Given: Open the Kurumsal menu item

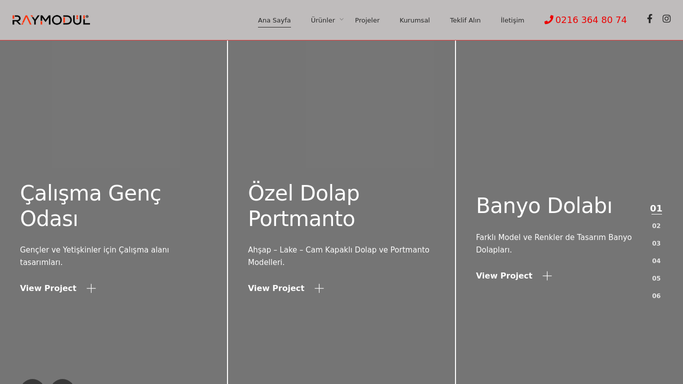Looking at the screenshot, I should [415, 20].
